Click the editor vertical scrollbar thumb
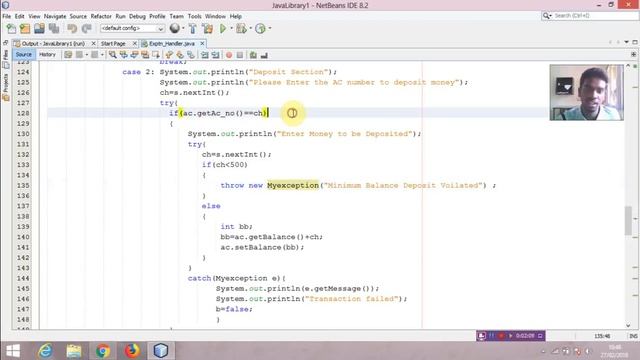640x360 pixels. click(628, 221)
